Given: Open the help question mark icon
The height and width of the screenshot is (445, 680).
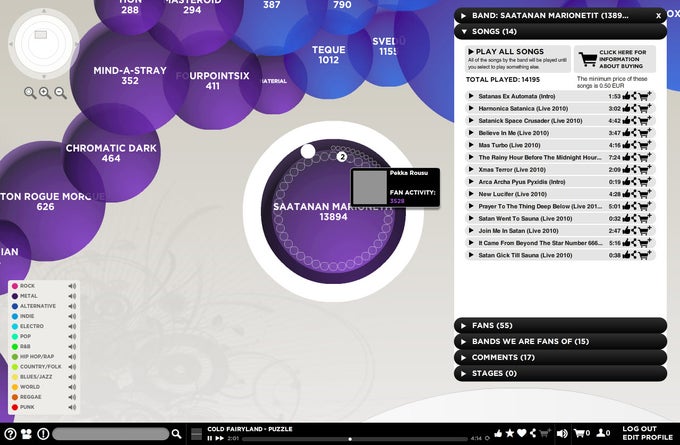Looking at the screenshot, I should [x=10, y=434].
